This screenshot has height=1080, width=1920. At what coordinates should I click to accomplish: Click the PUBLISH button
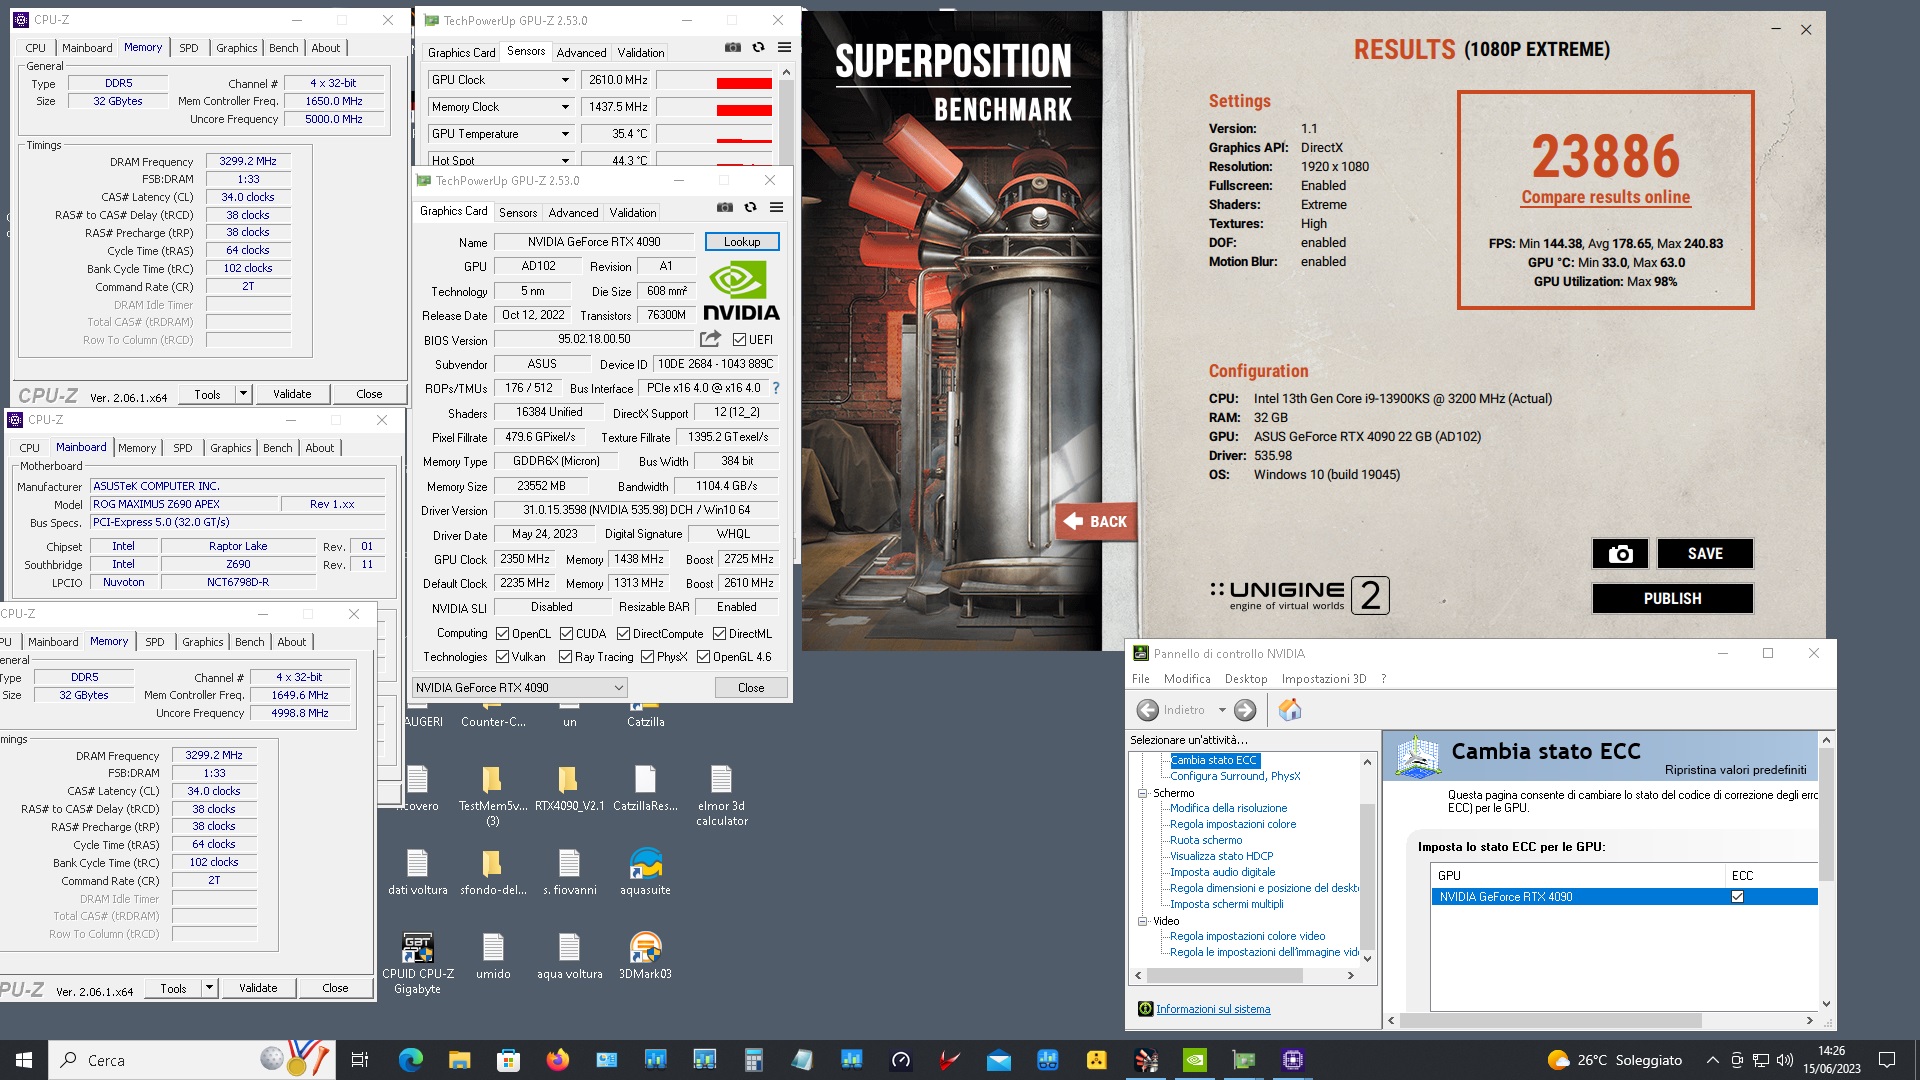coord(1672,598)
